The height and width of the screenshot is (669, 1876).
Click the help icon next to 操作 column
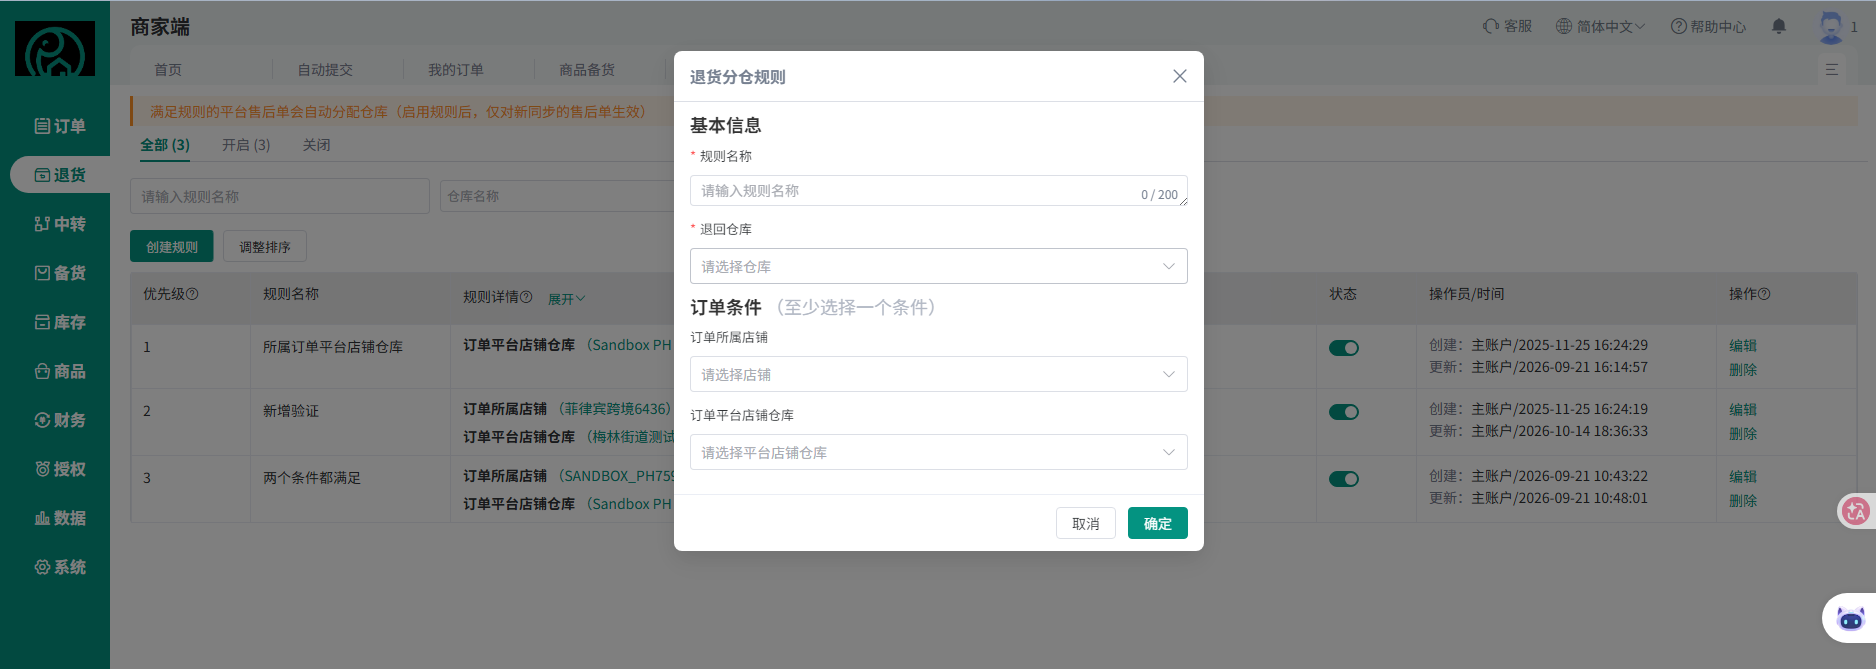(1764, 294)
